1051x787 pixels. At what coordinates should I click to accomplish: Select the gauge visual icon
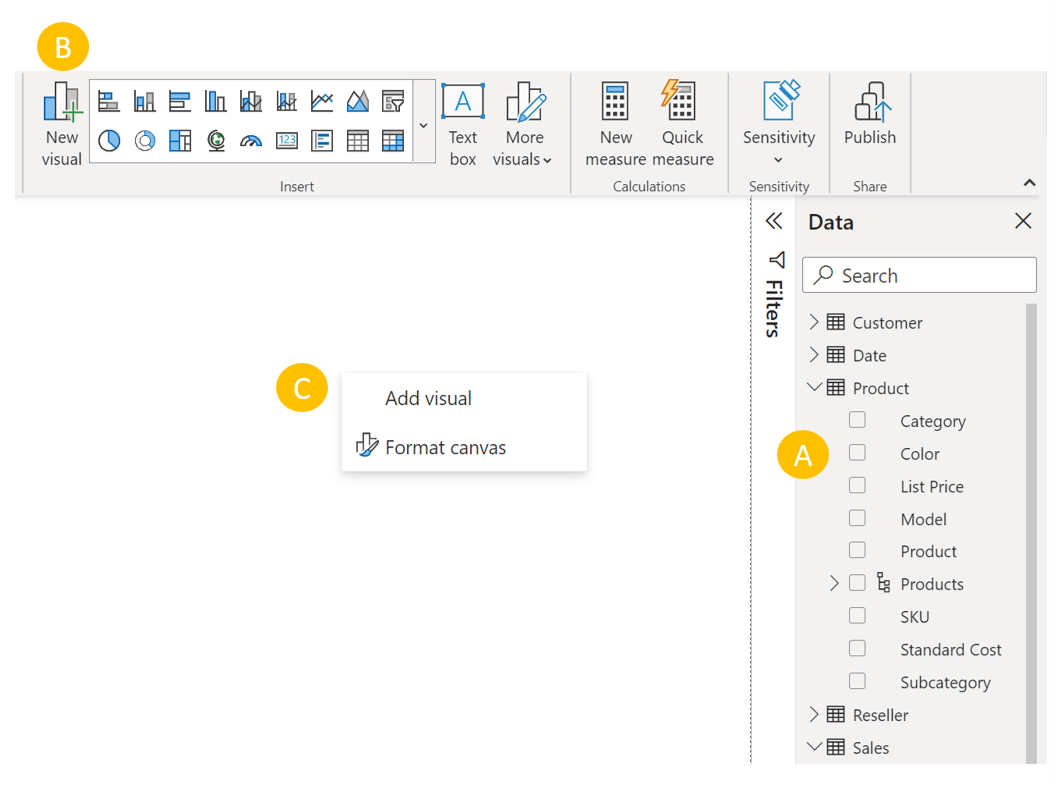click(x=251, y=141)
